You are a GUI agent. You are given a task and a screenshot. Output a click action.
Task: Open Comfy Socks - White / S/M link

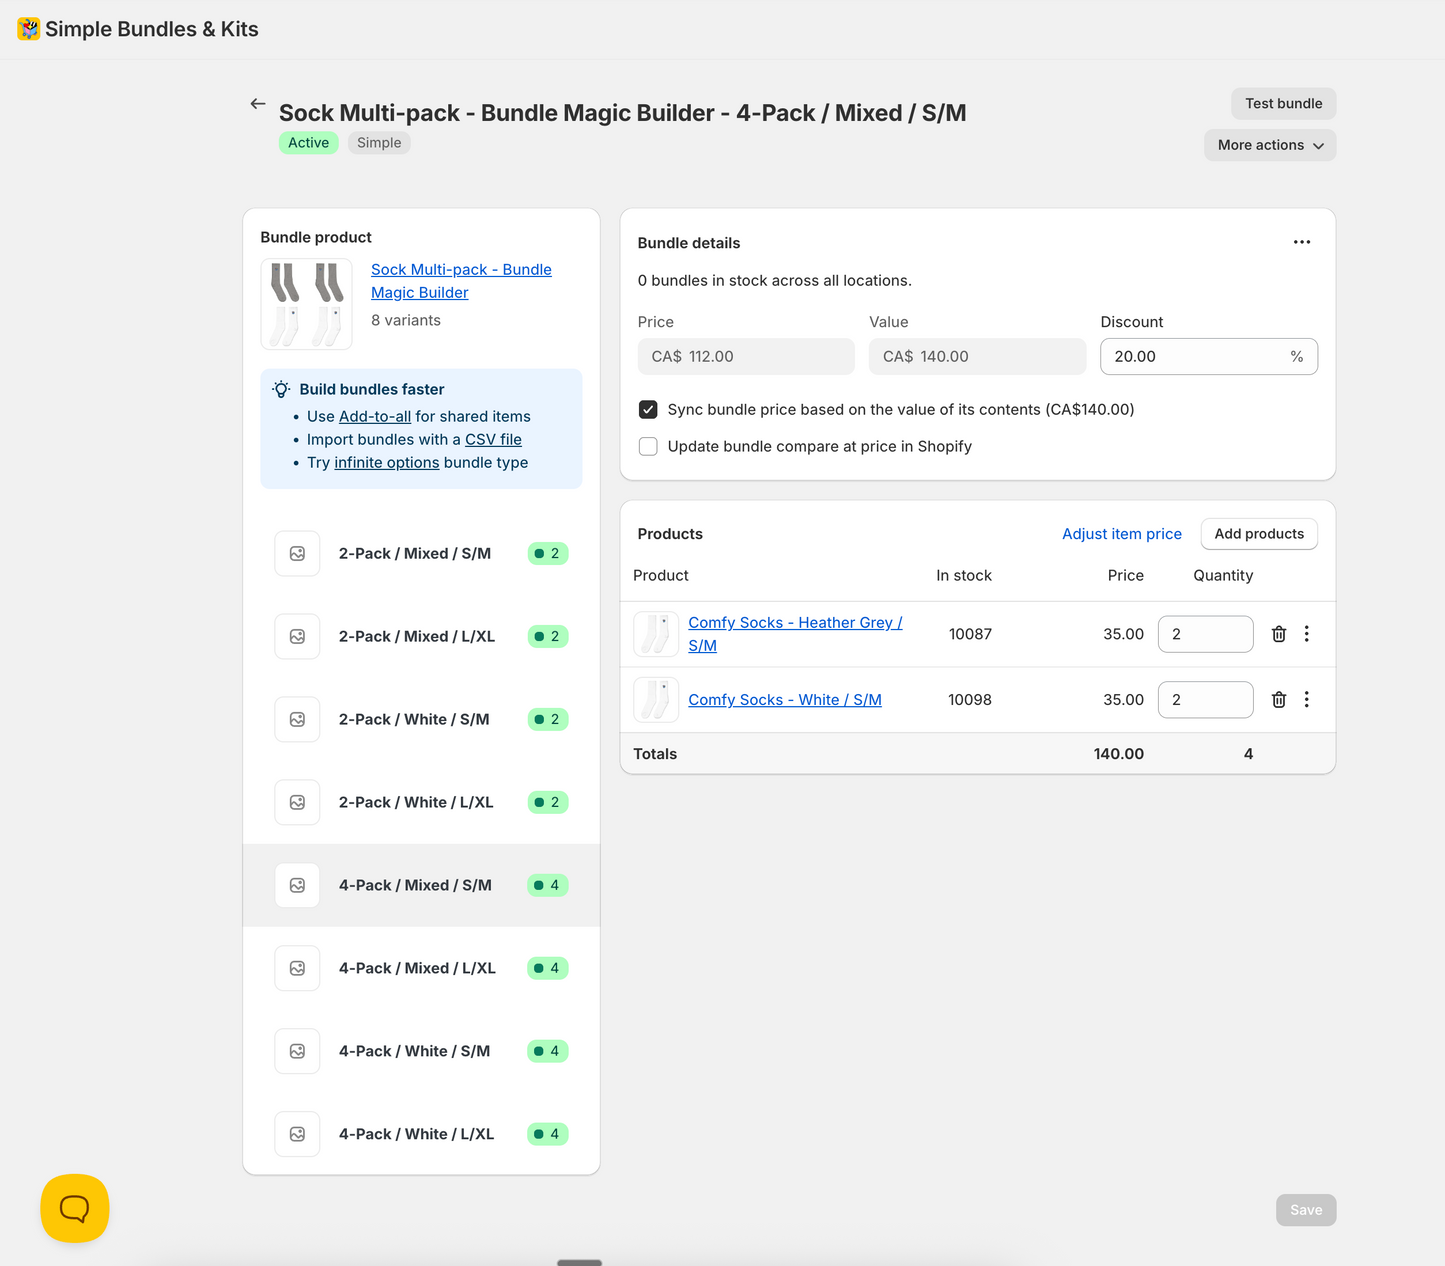pyautogui.click(x=785, y=700)
